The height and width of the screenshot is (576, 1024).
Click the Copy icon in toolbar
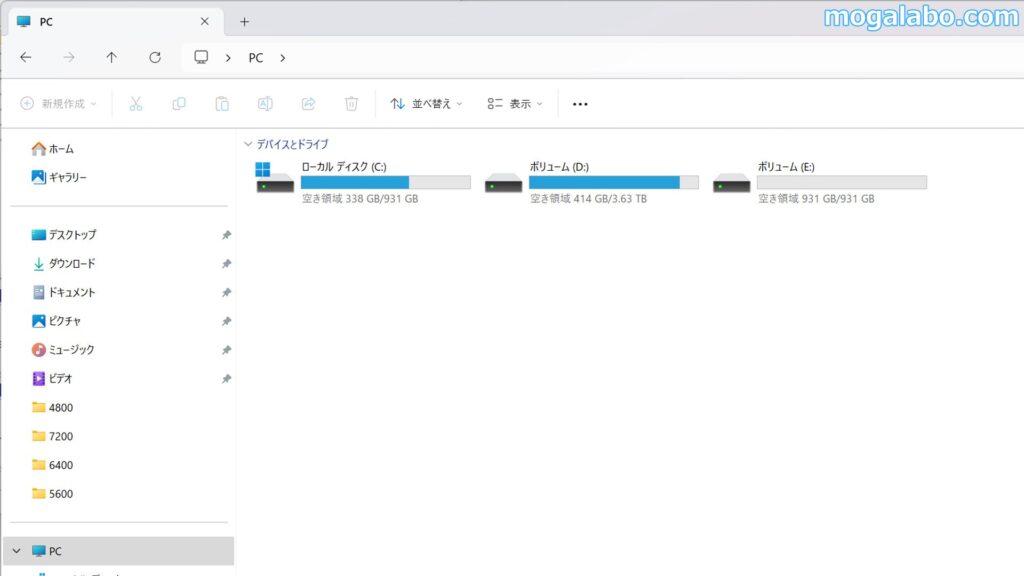coord(179,103)
